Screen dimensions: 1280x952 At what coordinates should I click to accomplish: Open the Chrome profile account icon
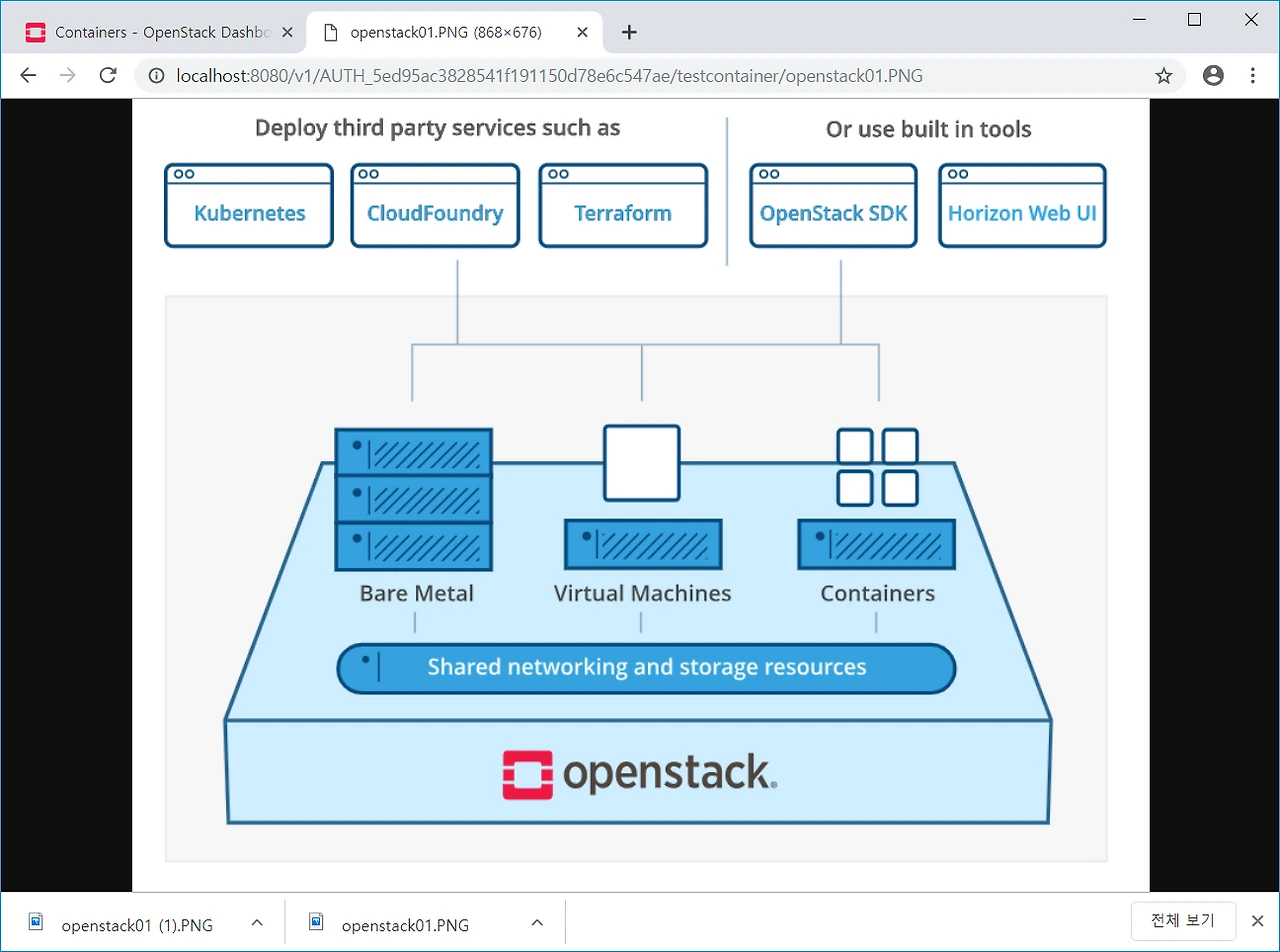(1213, 76)
